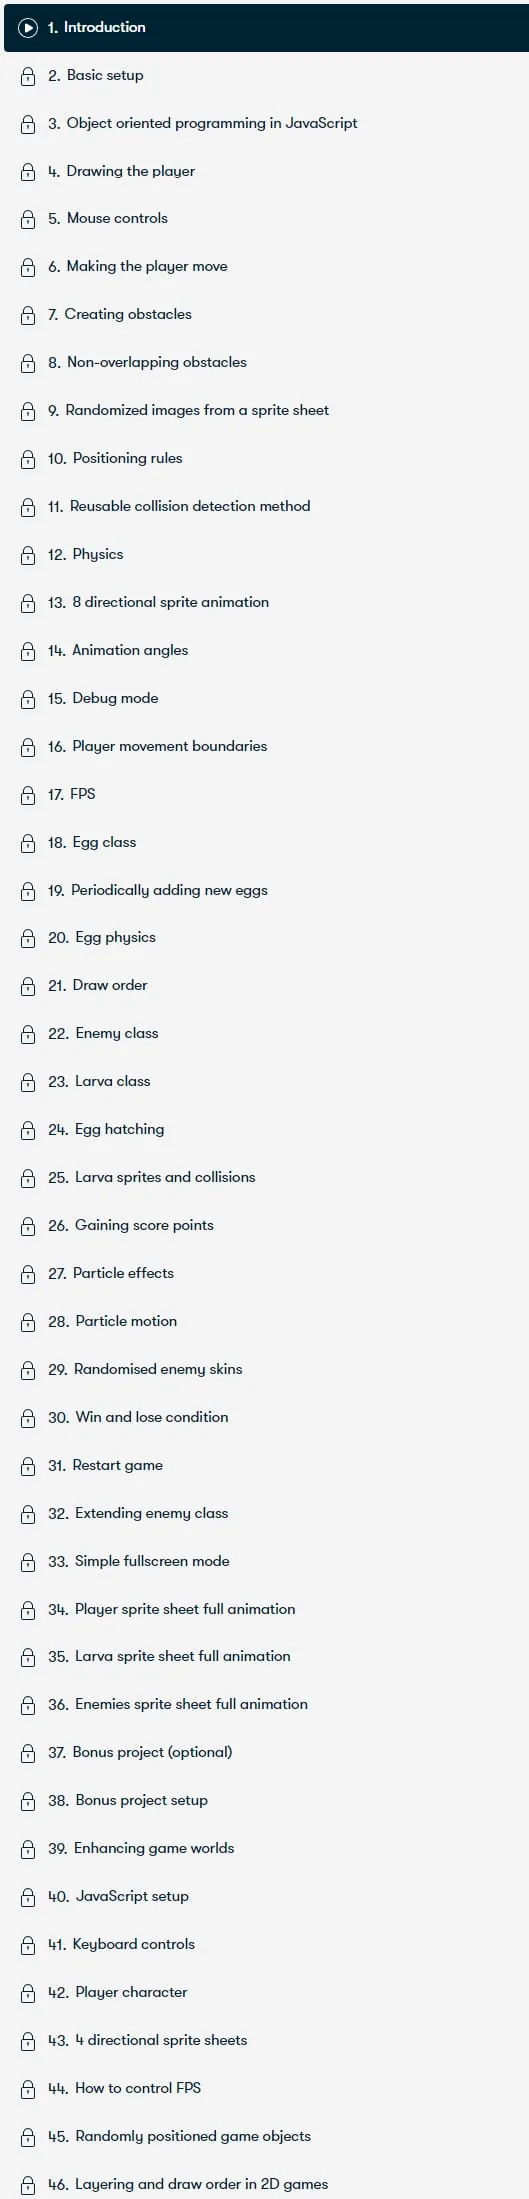Click the lock icon beside Particle effects
The height and width of the screenshot is (2199, 529).
28,1274
